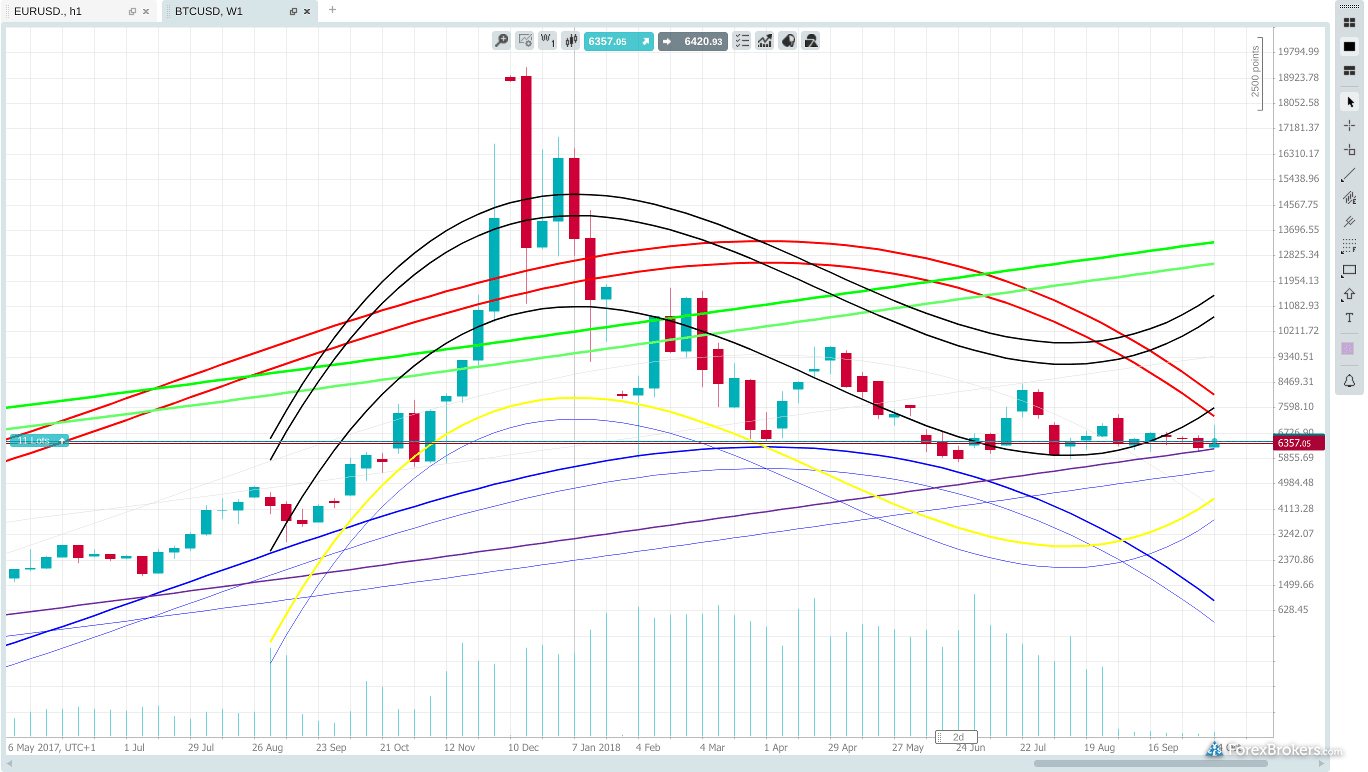Click the 628.45 price axis label
This screenshot has width=1368, height=772.
pyautogui.click(x=1293, y=610)
